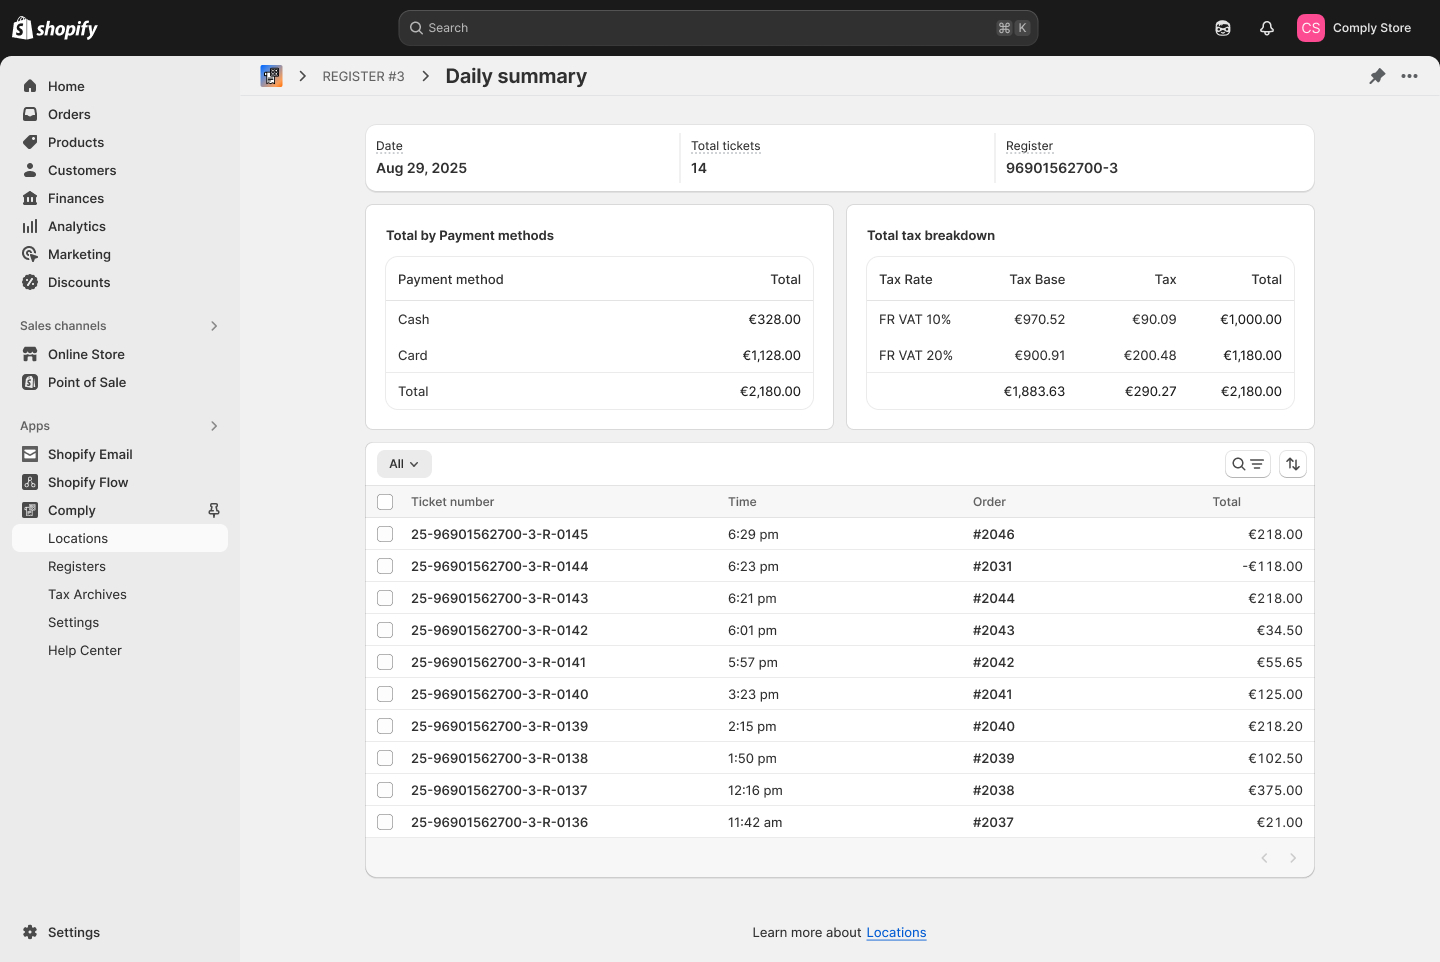Select all tickets with header checkbox
Image resolution: width=1440 pixels, height=962 pixels.
tap(385, 502)
